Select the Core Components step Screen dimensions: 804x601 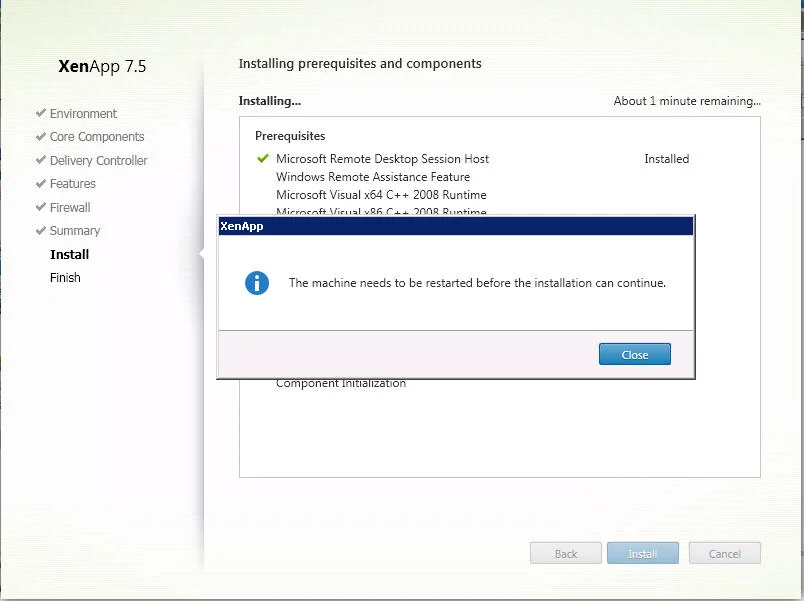(97, 137)
